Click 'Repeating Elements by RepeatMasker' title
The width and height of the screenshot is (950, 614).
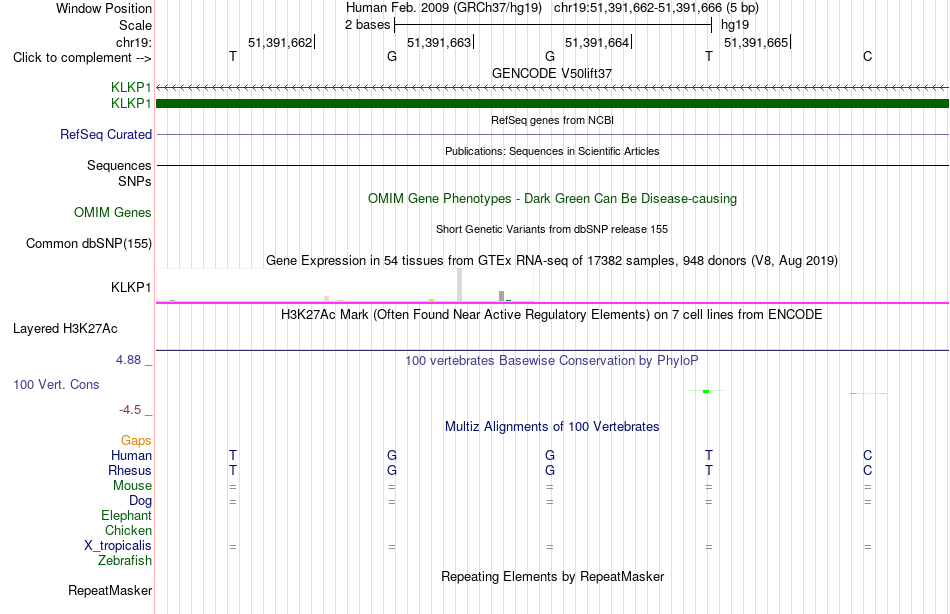[552, 576]
